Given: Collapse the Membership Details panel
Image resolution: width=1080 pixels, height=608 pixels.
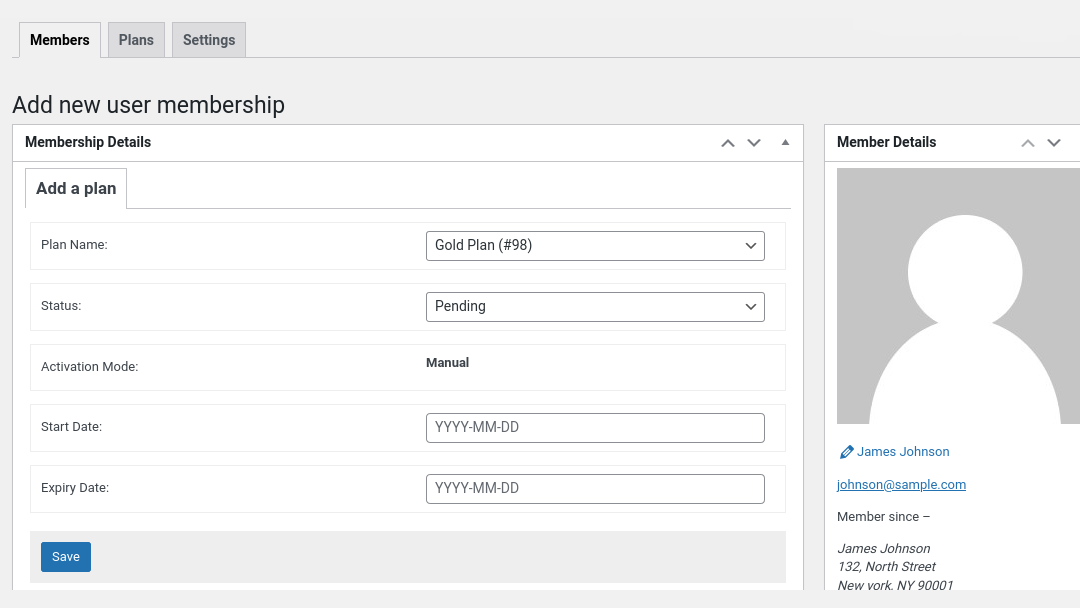Looking at the screenshot, I should coord(785,143).
